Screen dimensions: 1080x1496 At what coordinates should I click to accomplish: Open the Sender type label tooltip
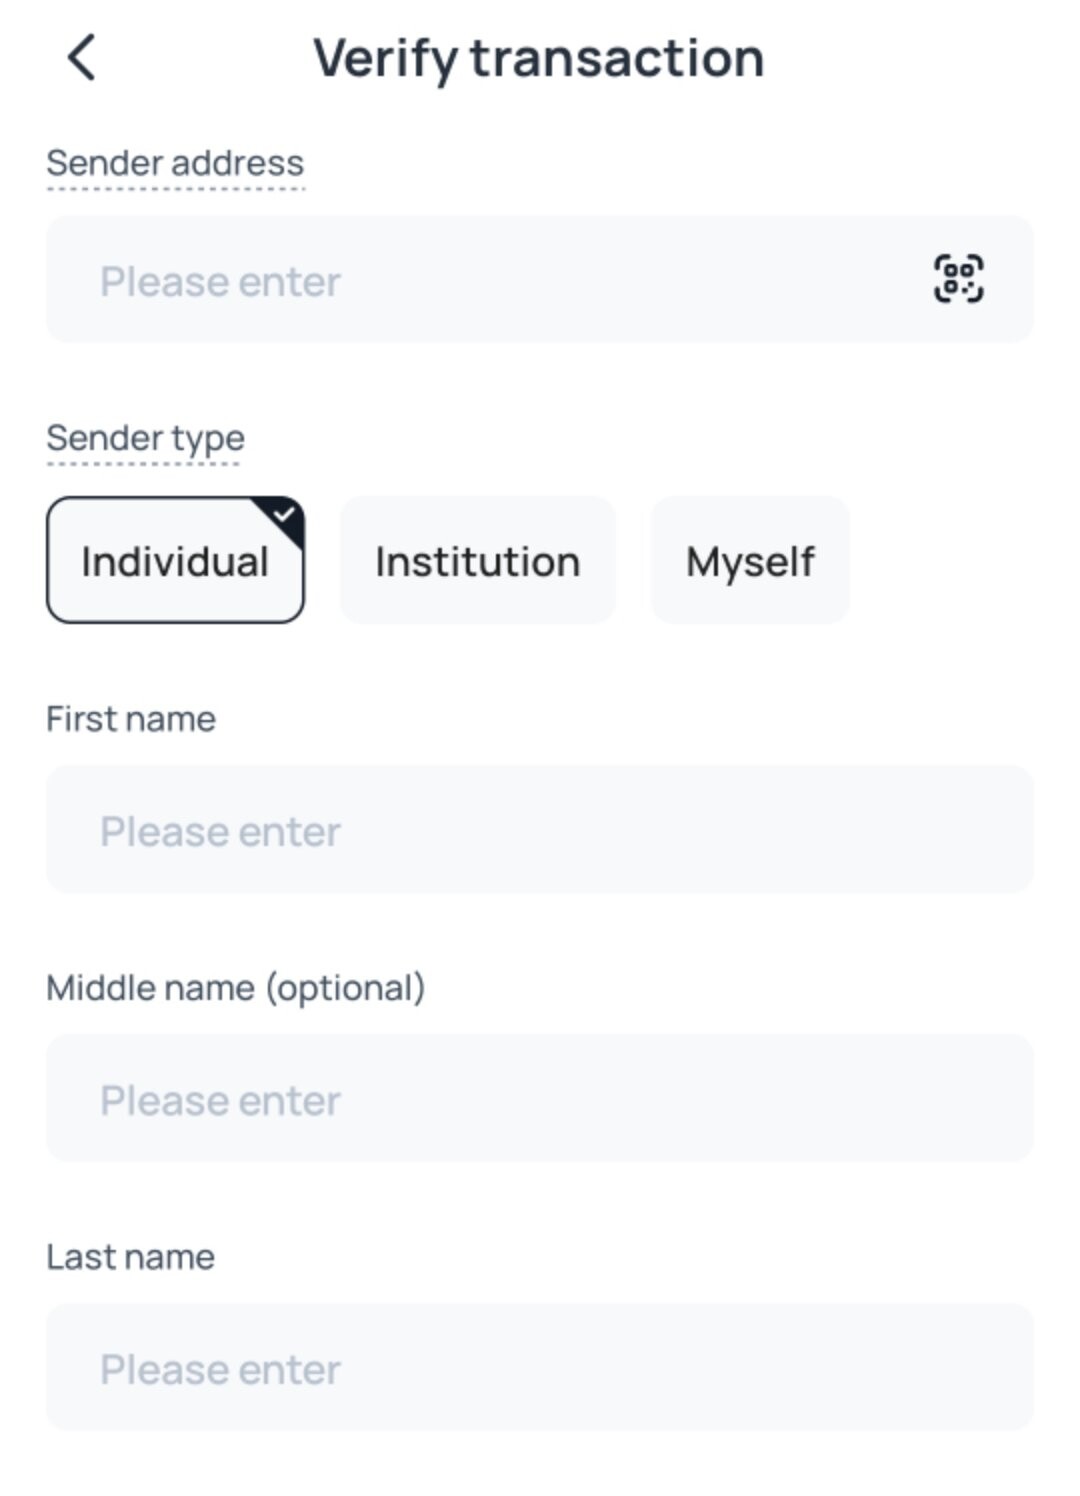point(145,439)
